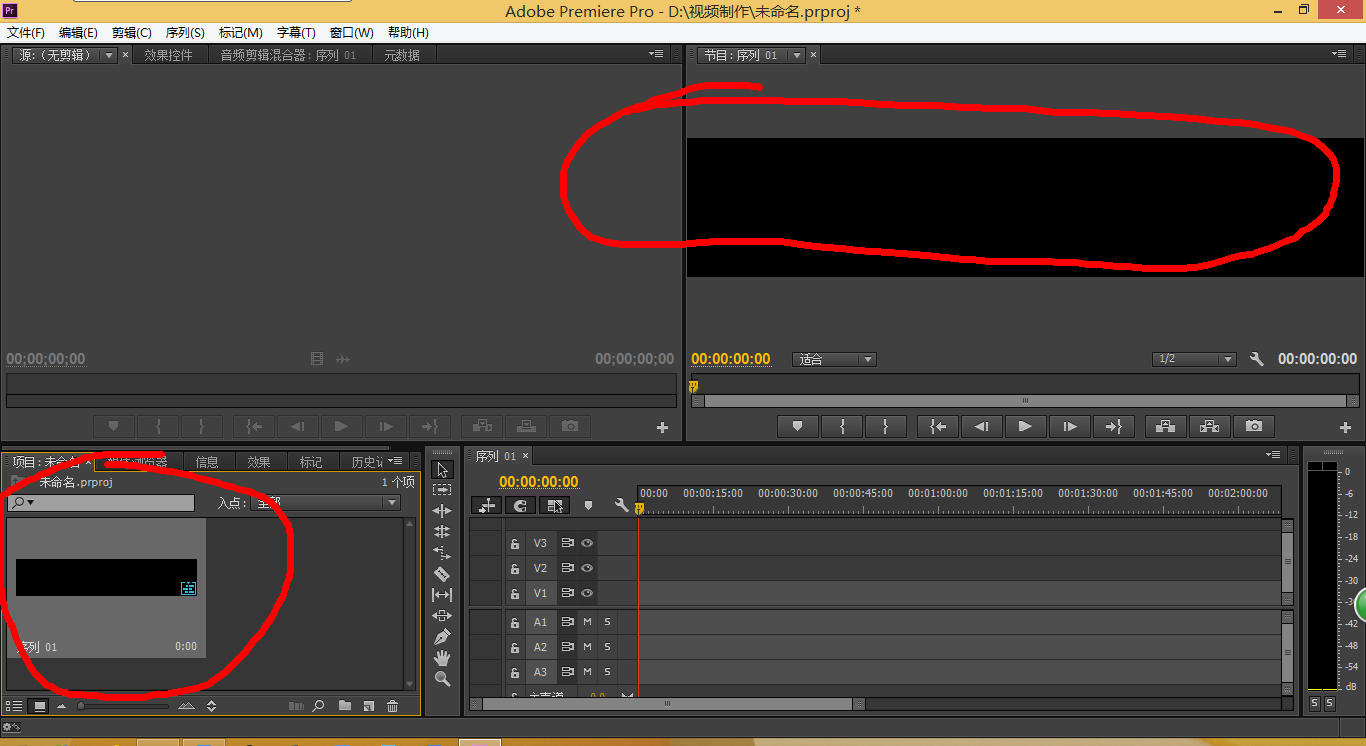This screenshot has height=746, width=1366.
Task: Add a marker in the timeline
Action: [588, 506]
